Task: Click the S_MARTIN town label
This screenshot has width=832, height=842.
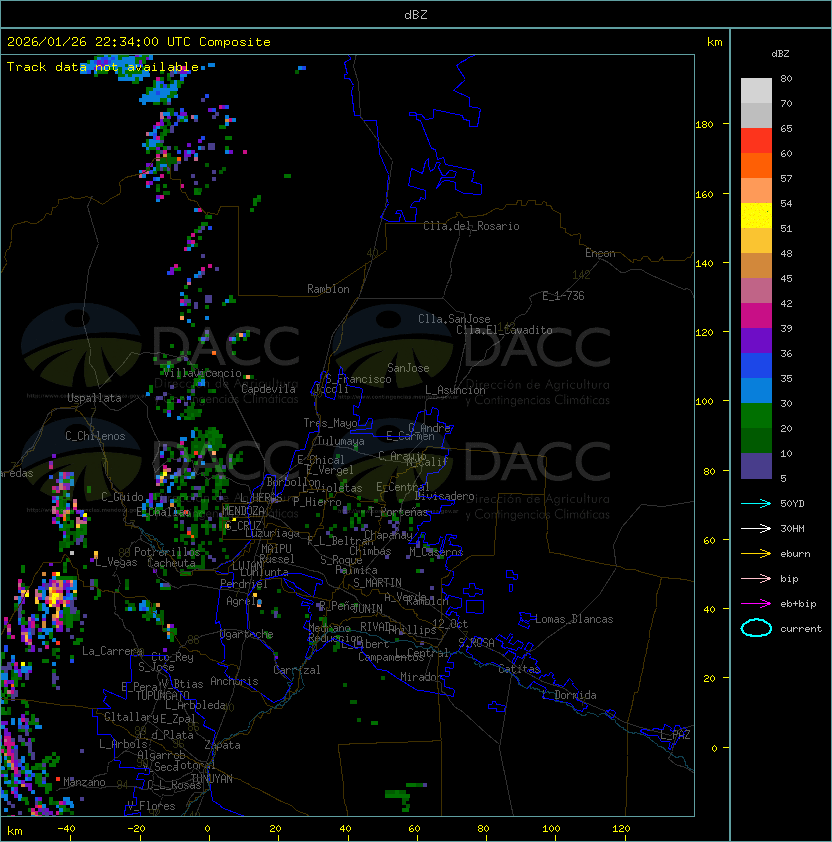Action: pyautogui.click(x=377, y=582)
